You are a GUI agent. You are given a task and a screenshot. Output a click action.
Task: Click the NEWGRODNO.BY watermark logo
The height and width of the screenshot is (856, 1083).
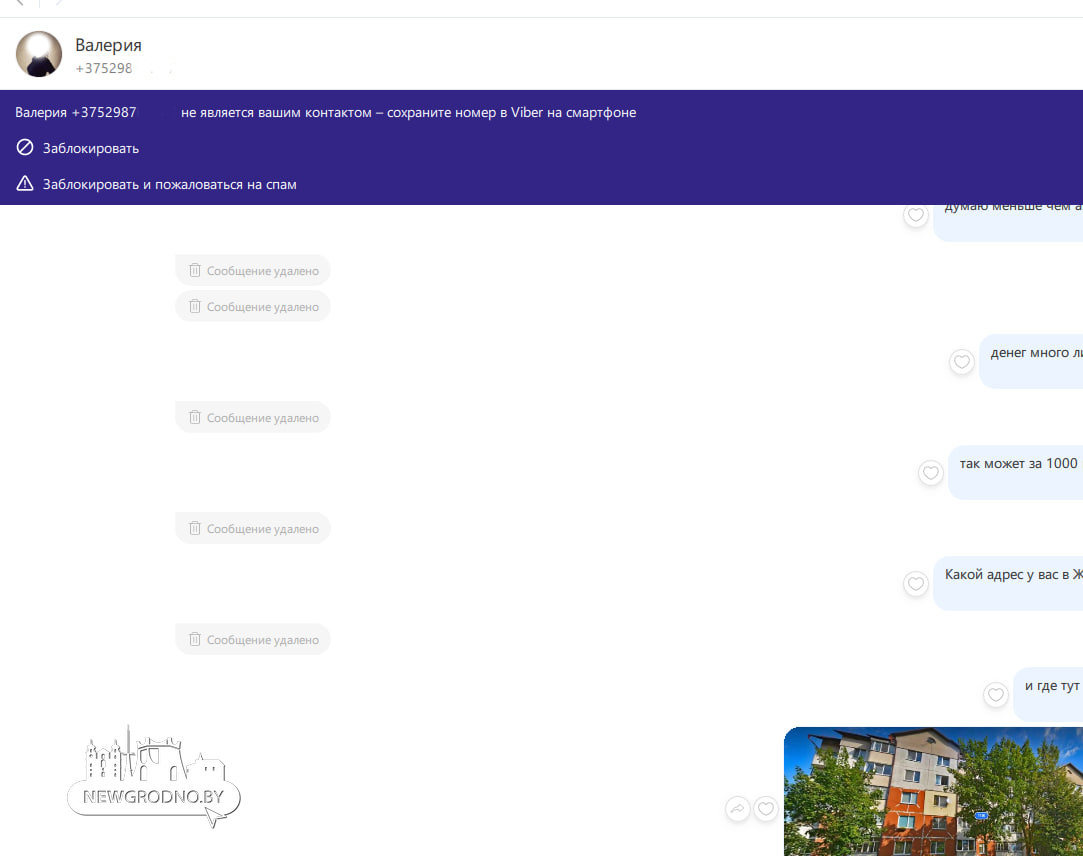[x=154, y=780]
